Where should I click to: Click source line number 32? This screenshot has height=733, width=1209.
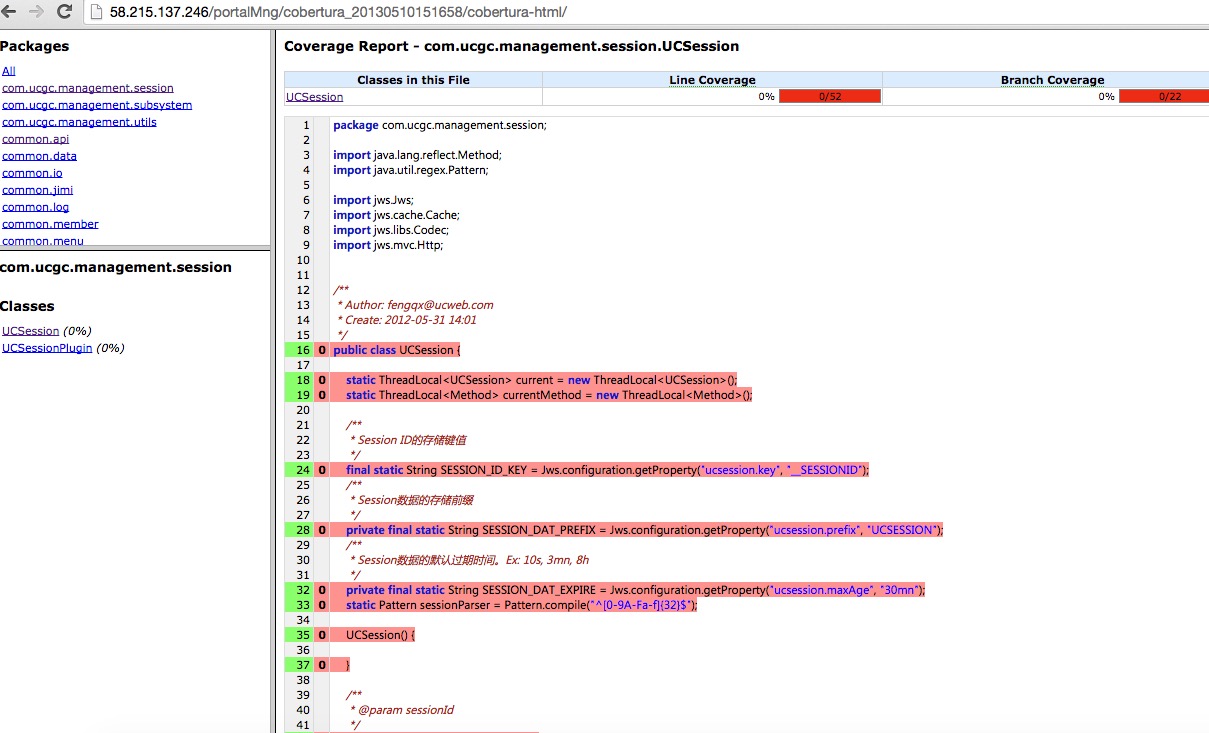(303, 590)
